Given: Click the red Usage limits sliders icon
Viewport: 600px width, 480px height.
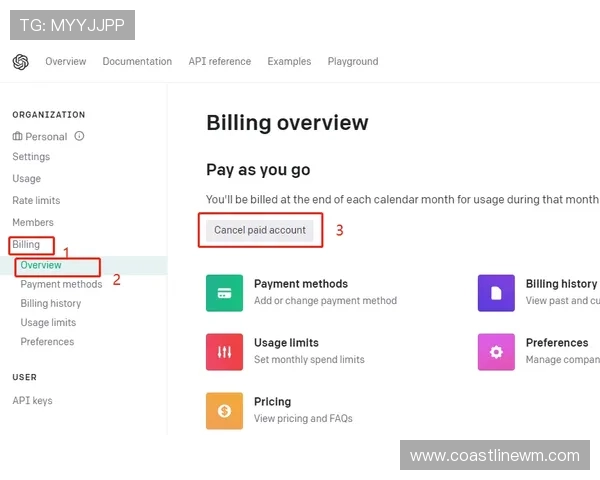Looking at the screenshot, I should tap(225, 352).
